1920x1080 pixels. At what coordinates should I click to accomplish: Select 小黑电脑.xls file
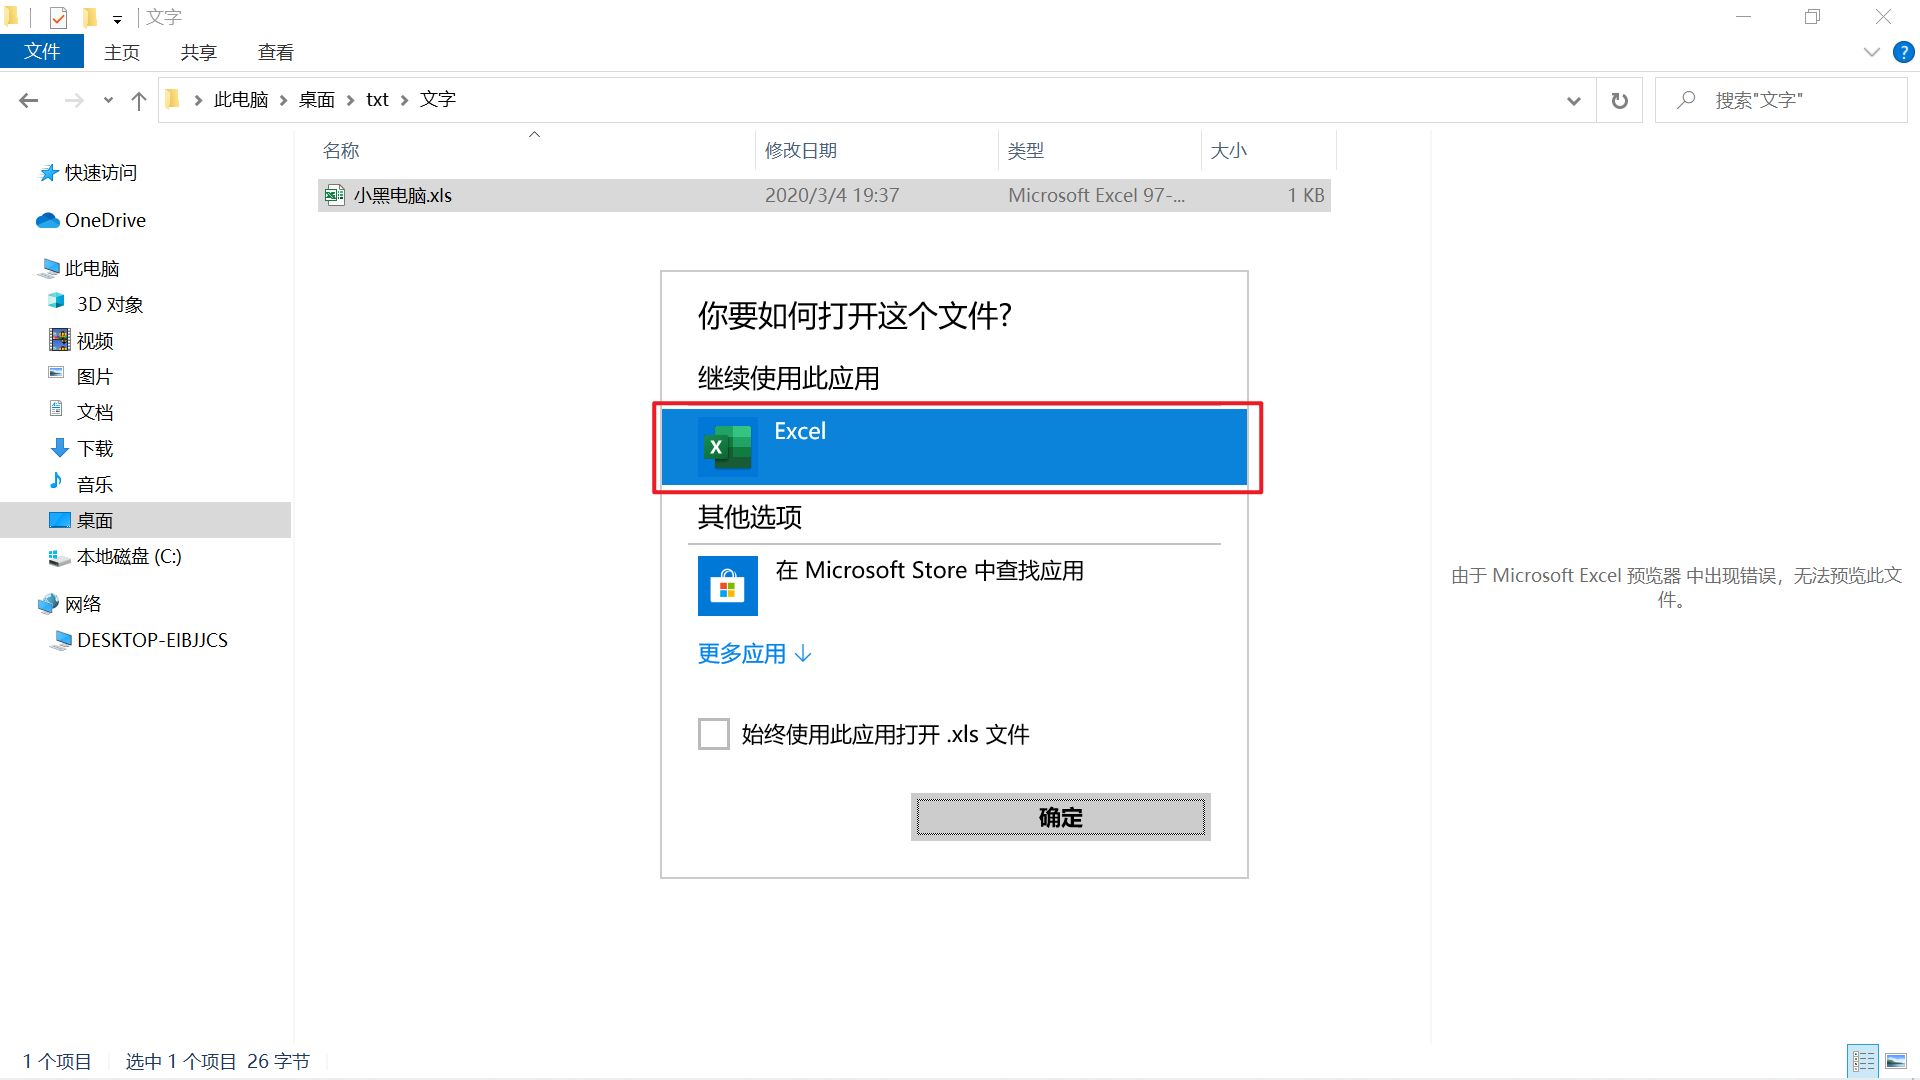click(402, 196)
